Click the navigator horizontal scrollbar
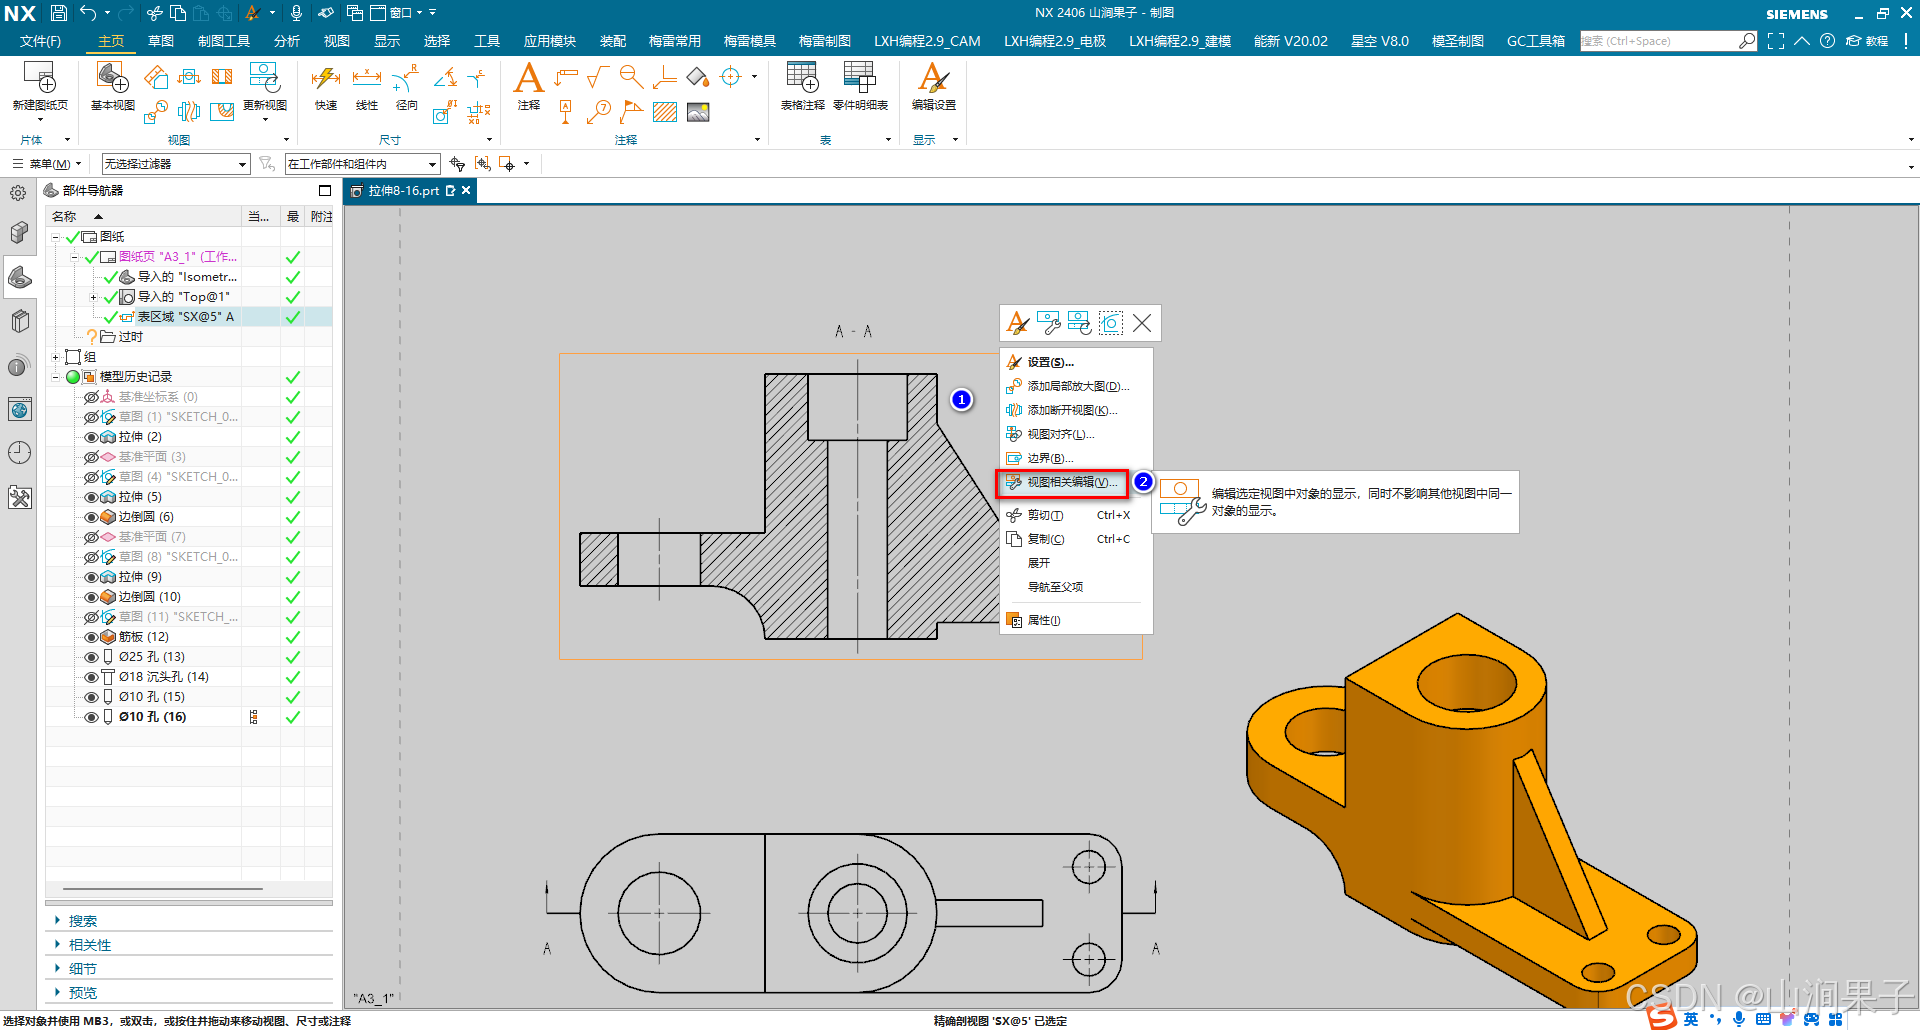This screenshot has height=1030, width=1920. 163,888
